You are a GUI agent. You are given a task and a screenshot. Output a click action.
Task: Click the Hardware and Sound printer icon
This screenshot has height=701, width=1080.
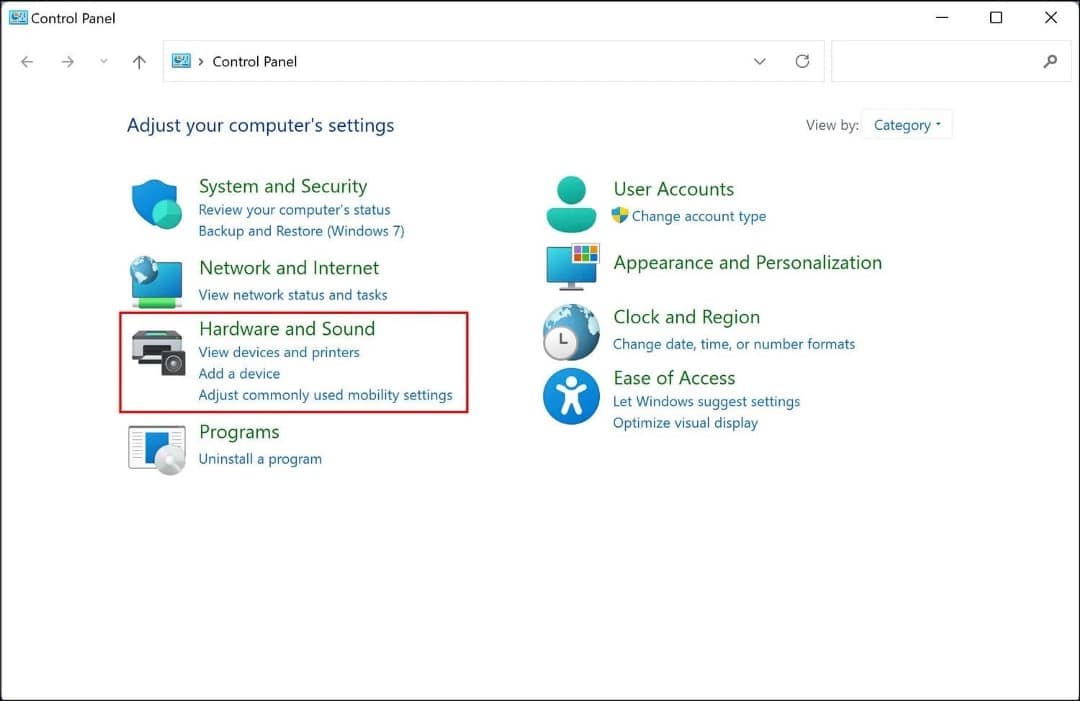156,352
